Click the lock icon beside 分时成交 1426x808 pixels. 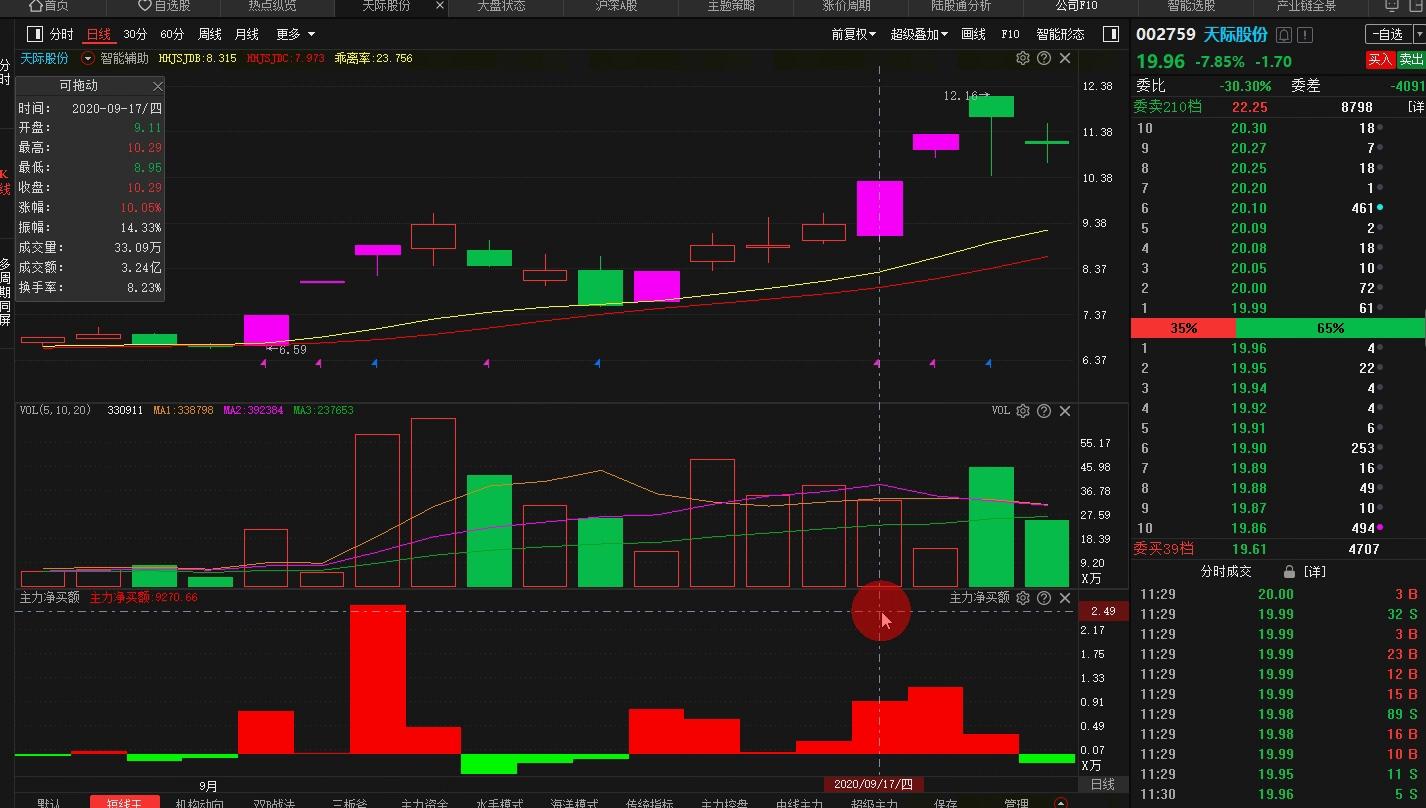point(1289,571)
